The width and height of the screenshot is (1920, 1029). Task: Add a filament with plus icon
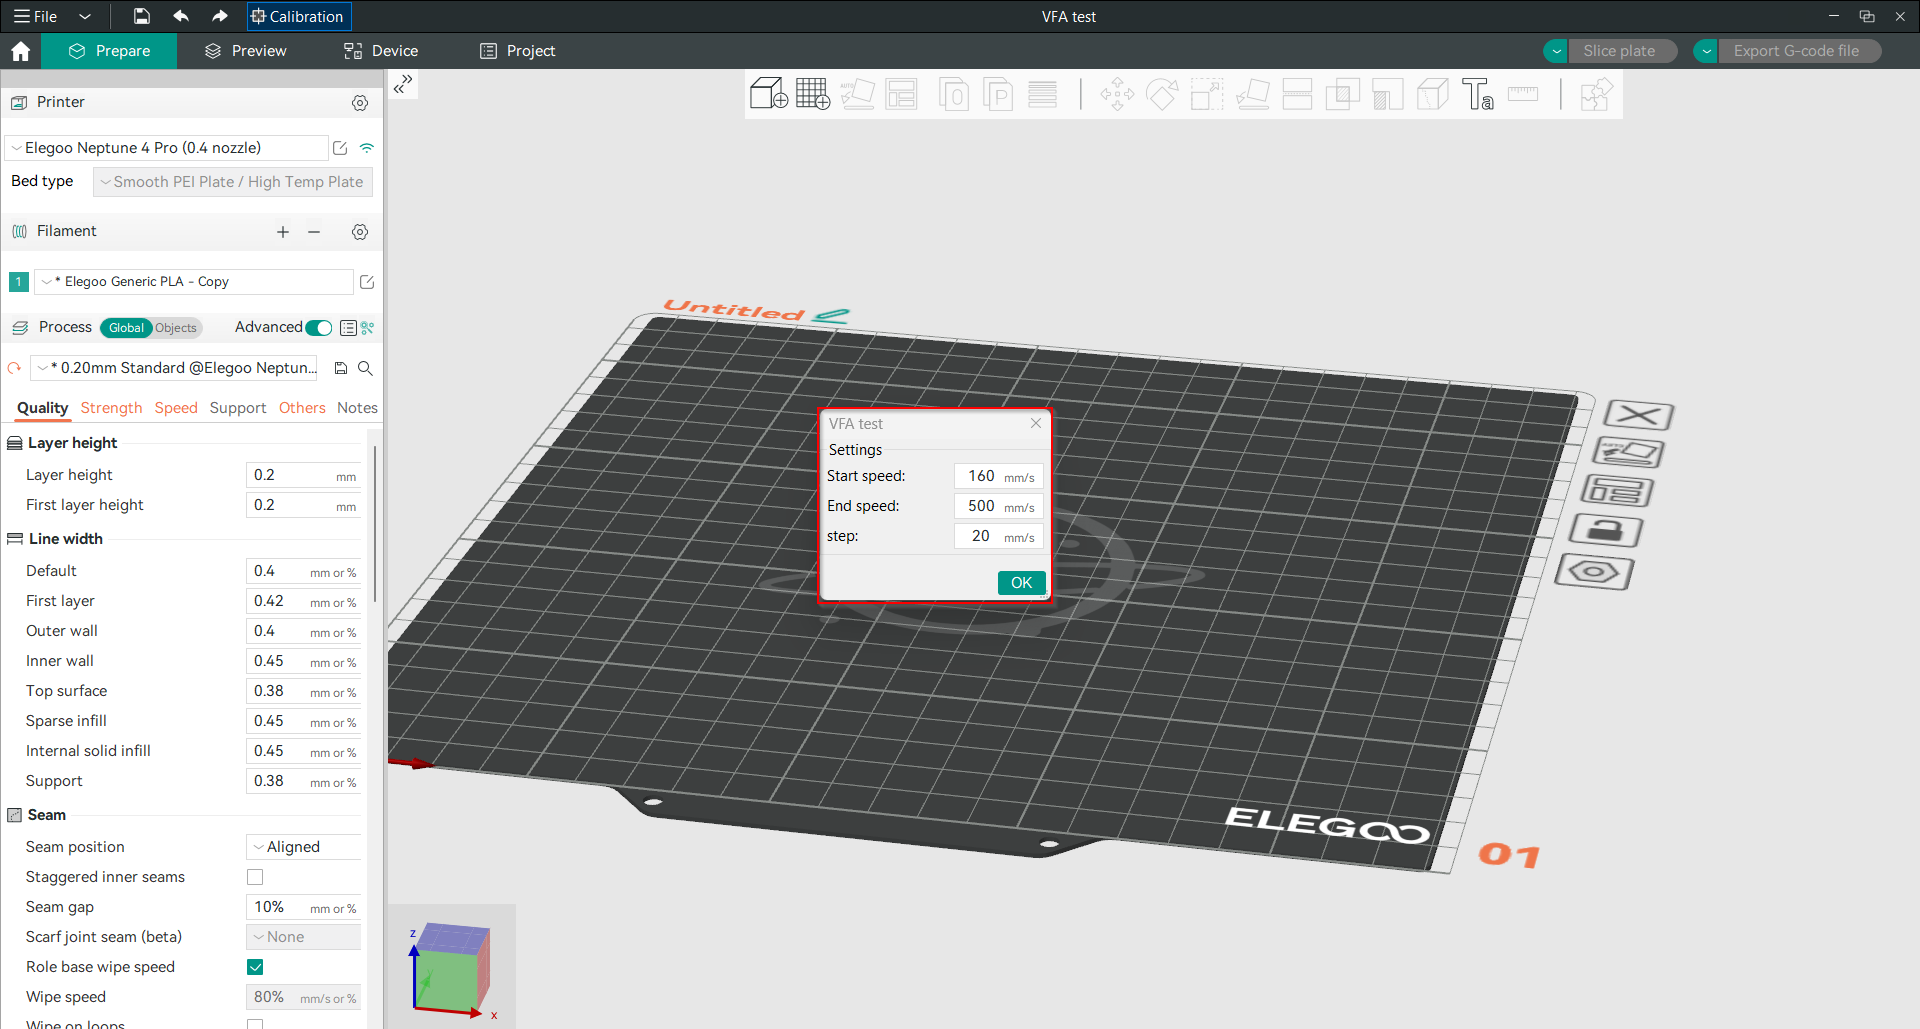click(283, 232)
